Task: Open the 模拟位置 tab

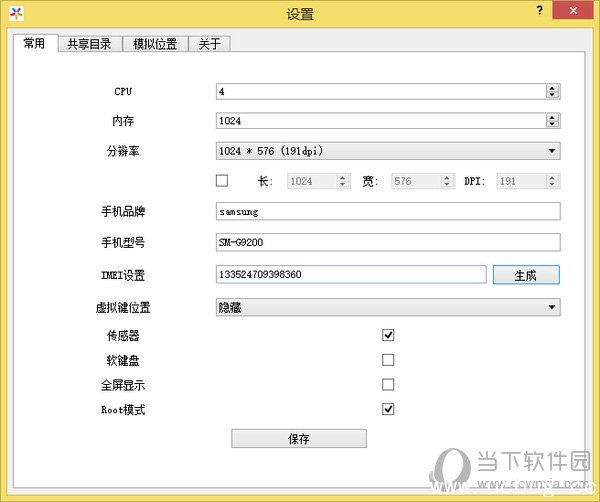Action: coord(155,44)
